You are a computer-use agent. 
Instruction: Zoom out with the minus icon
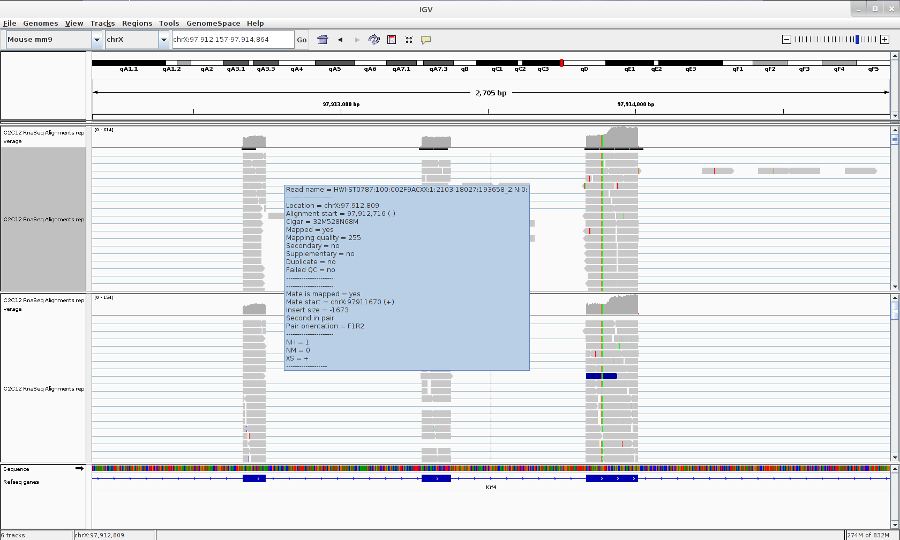786,40
